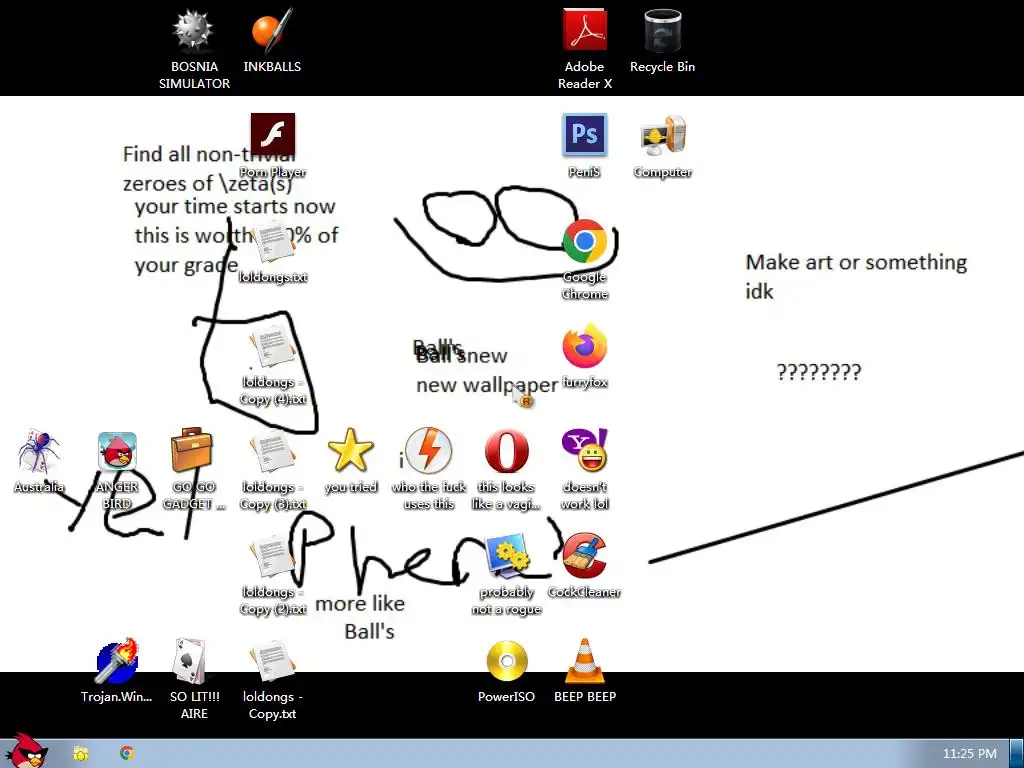
Task: Open the PowerISO disc icon
Action: 506,671
